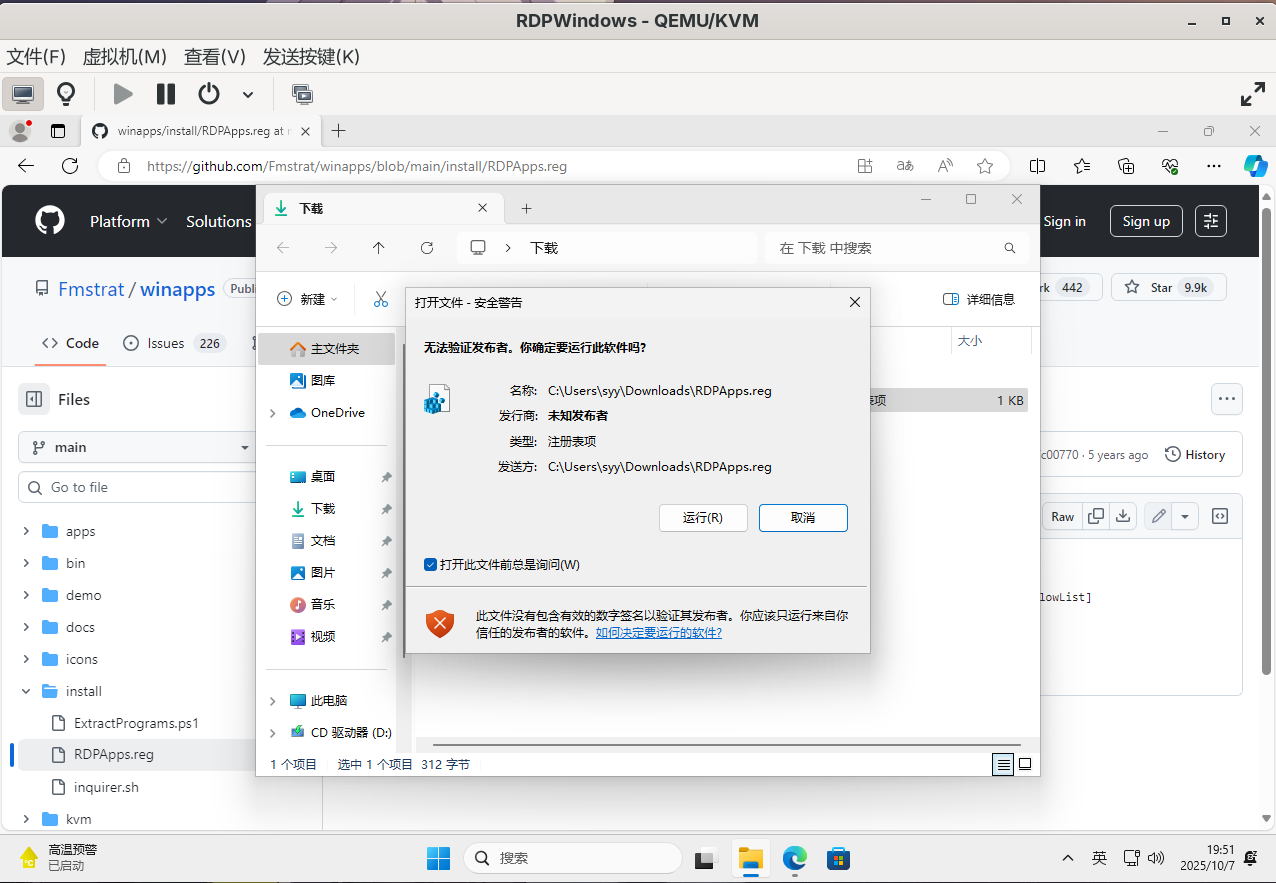The height and width of the screenshot is (883, 1276).
Task: Toggle thumbnail view icon in Explorer status bar
Action: 1025,764
